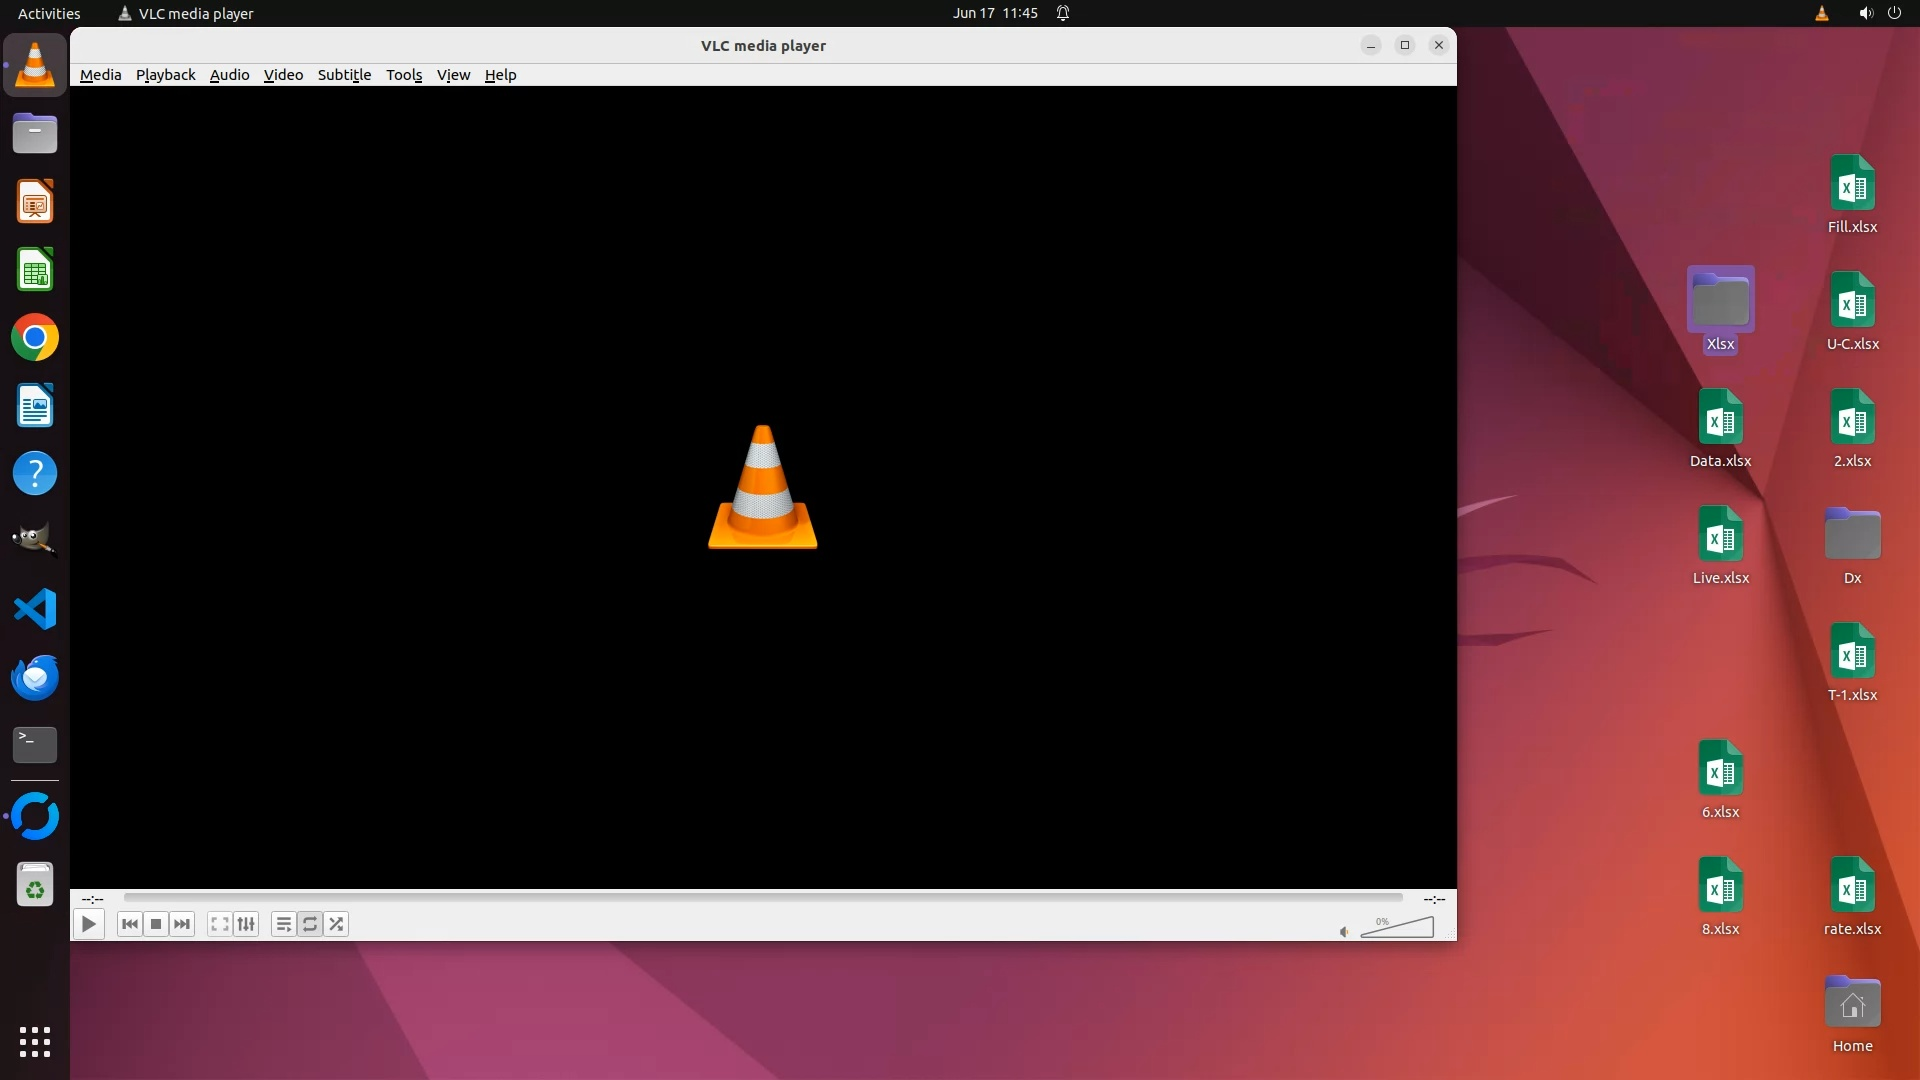1920x1080 pixels.
Task: Open the Playback menu
Action: pos(165,75)
